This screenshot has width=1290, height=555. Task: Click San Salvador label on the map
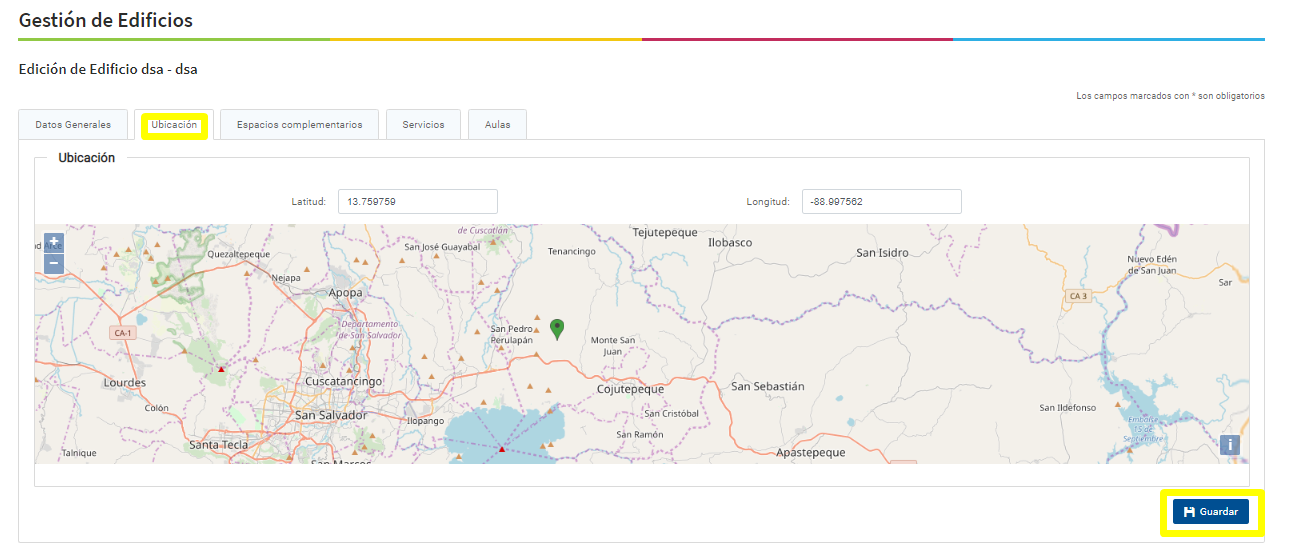point(331,414)
